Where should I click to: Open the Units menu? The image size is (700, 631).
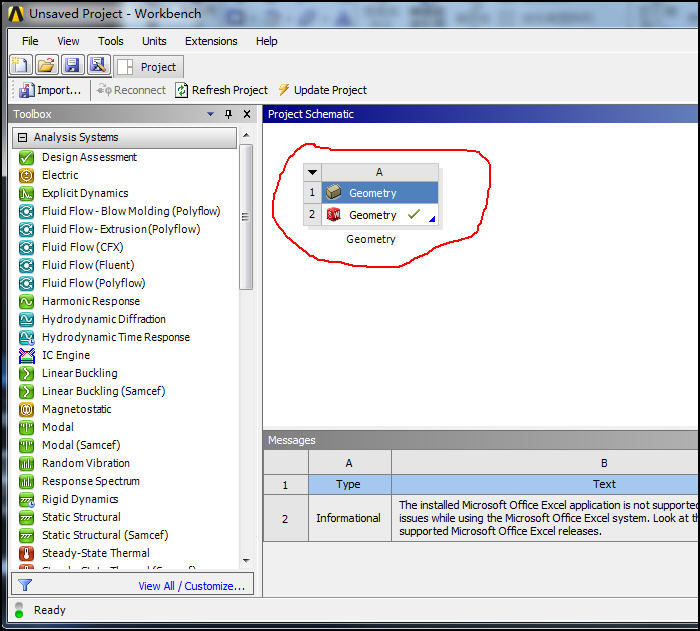point(154,41)
